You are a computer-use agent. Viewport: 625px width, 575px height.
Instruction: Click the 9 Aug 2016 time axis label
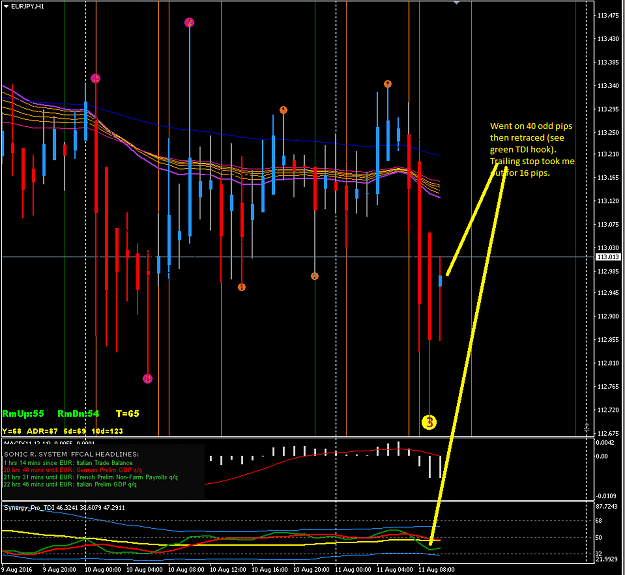pos(17,570)
